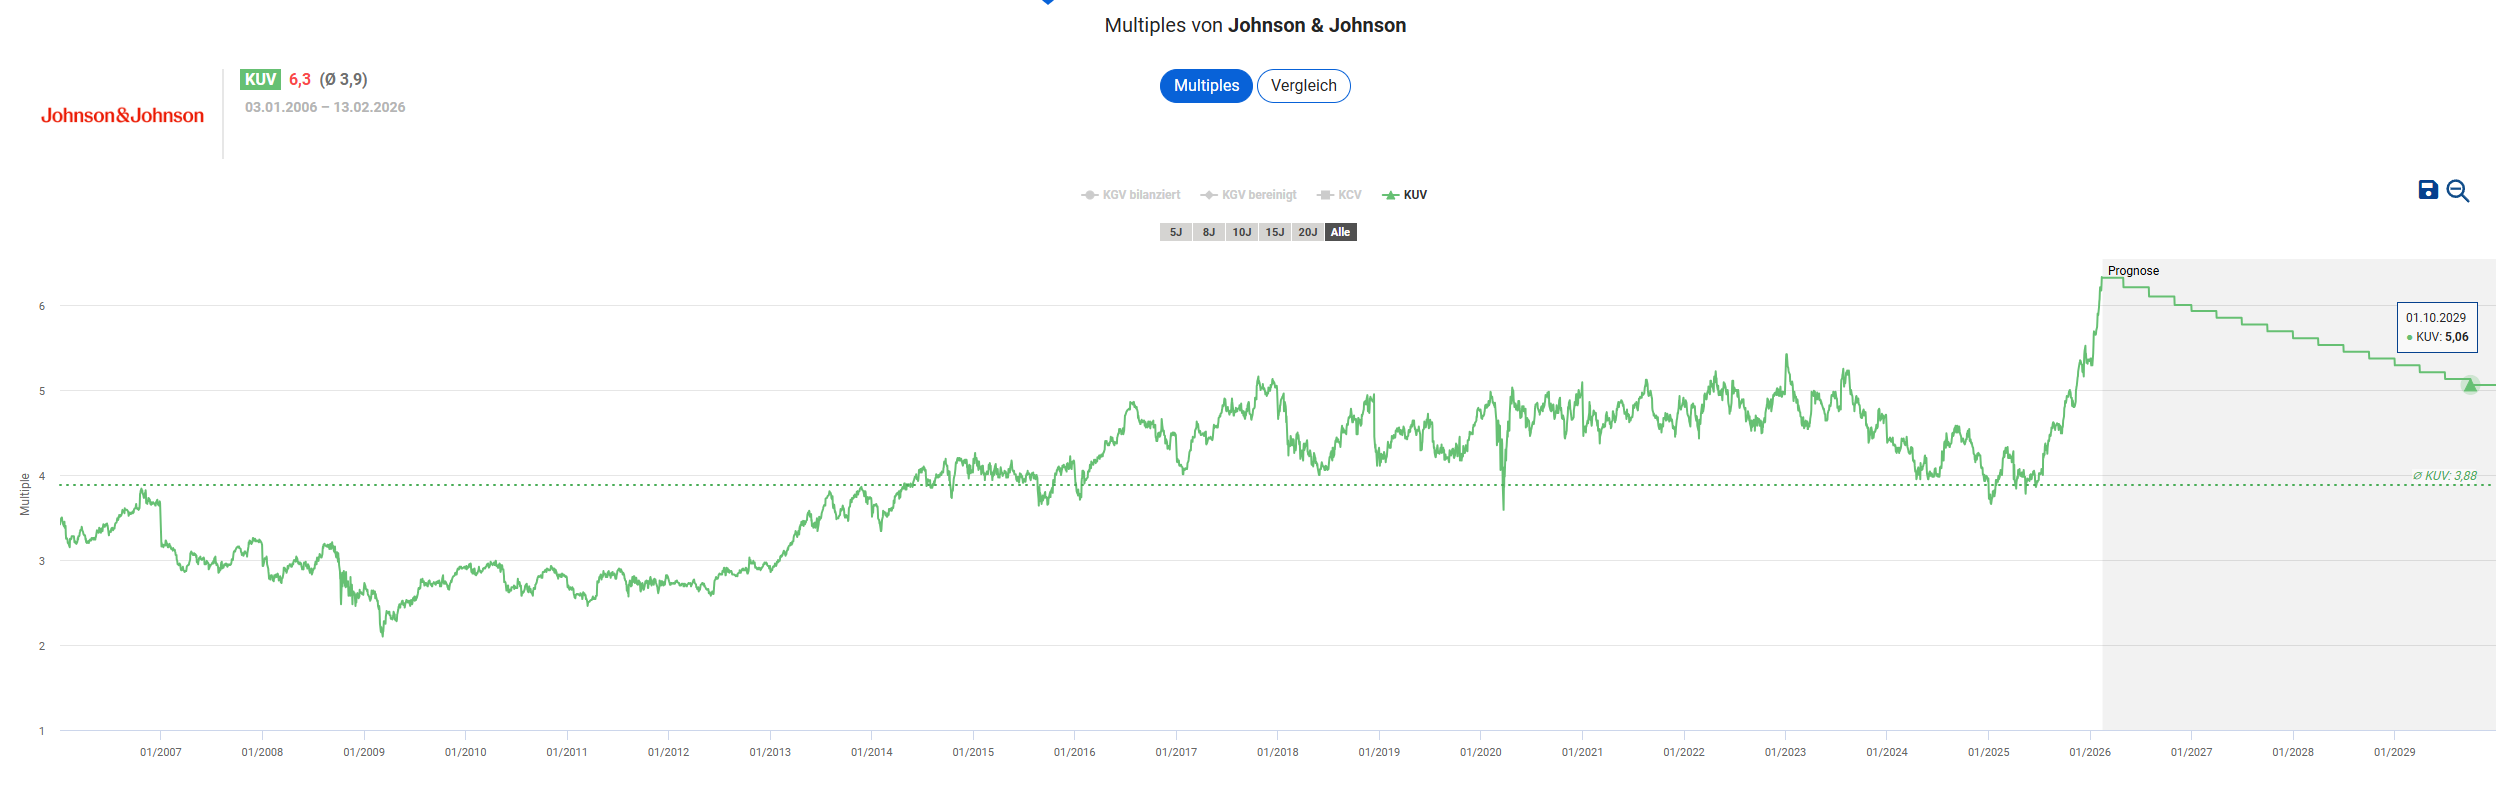
Task: Select the 10J range button
Action: pyautogui.click(x=1242, y=232)
